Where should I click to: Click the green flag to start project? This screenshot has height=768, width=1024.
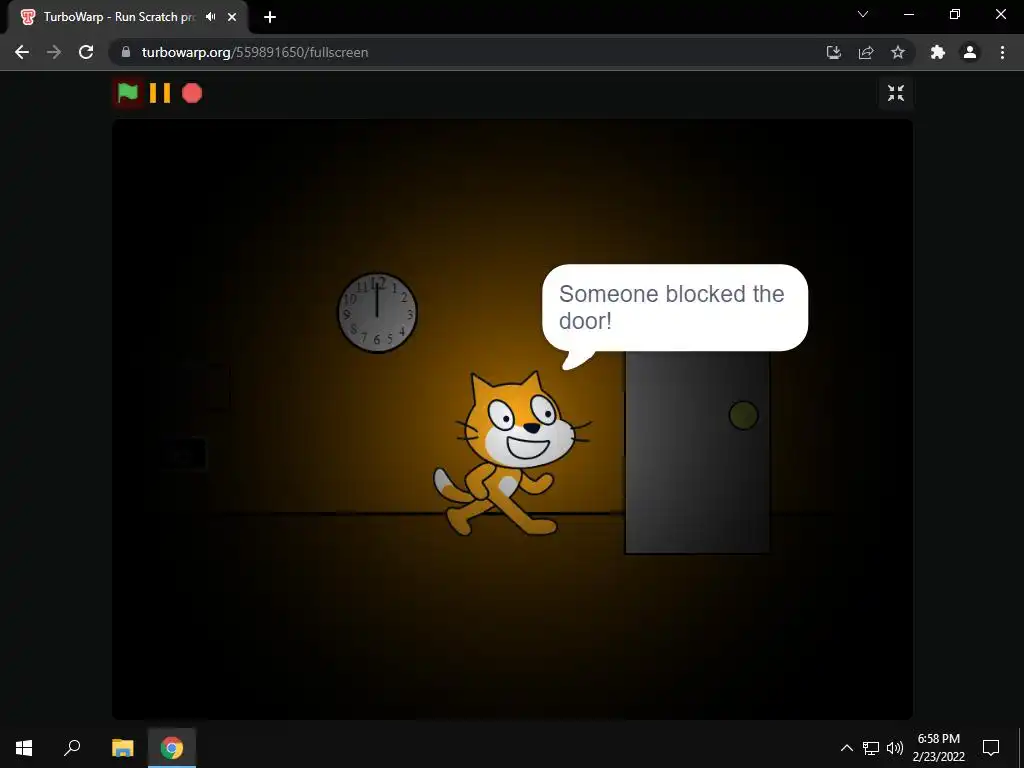click(x=128, y=93)
